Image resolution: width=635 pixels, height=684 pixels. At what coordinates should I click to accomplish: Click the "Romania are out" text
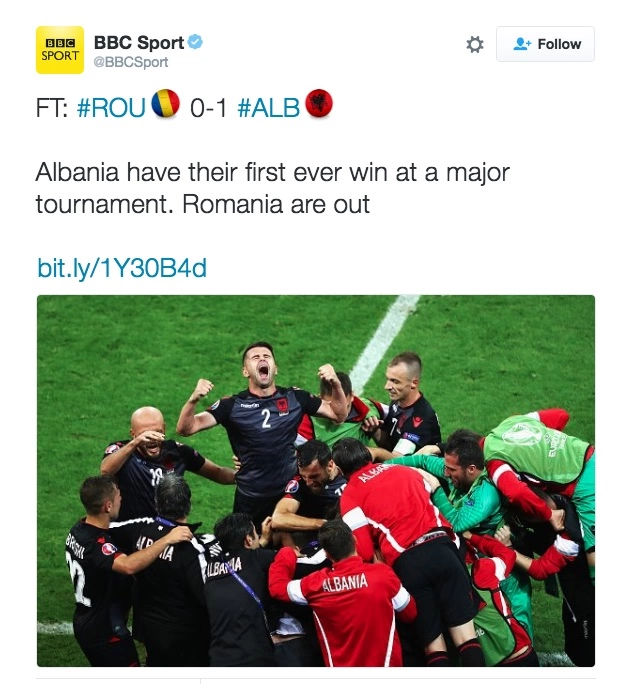pos(276,204)
